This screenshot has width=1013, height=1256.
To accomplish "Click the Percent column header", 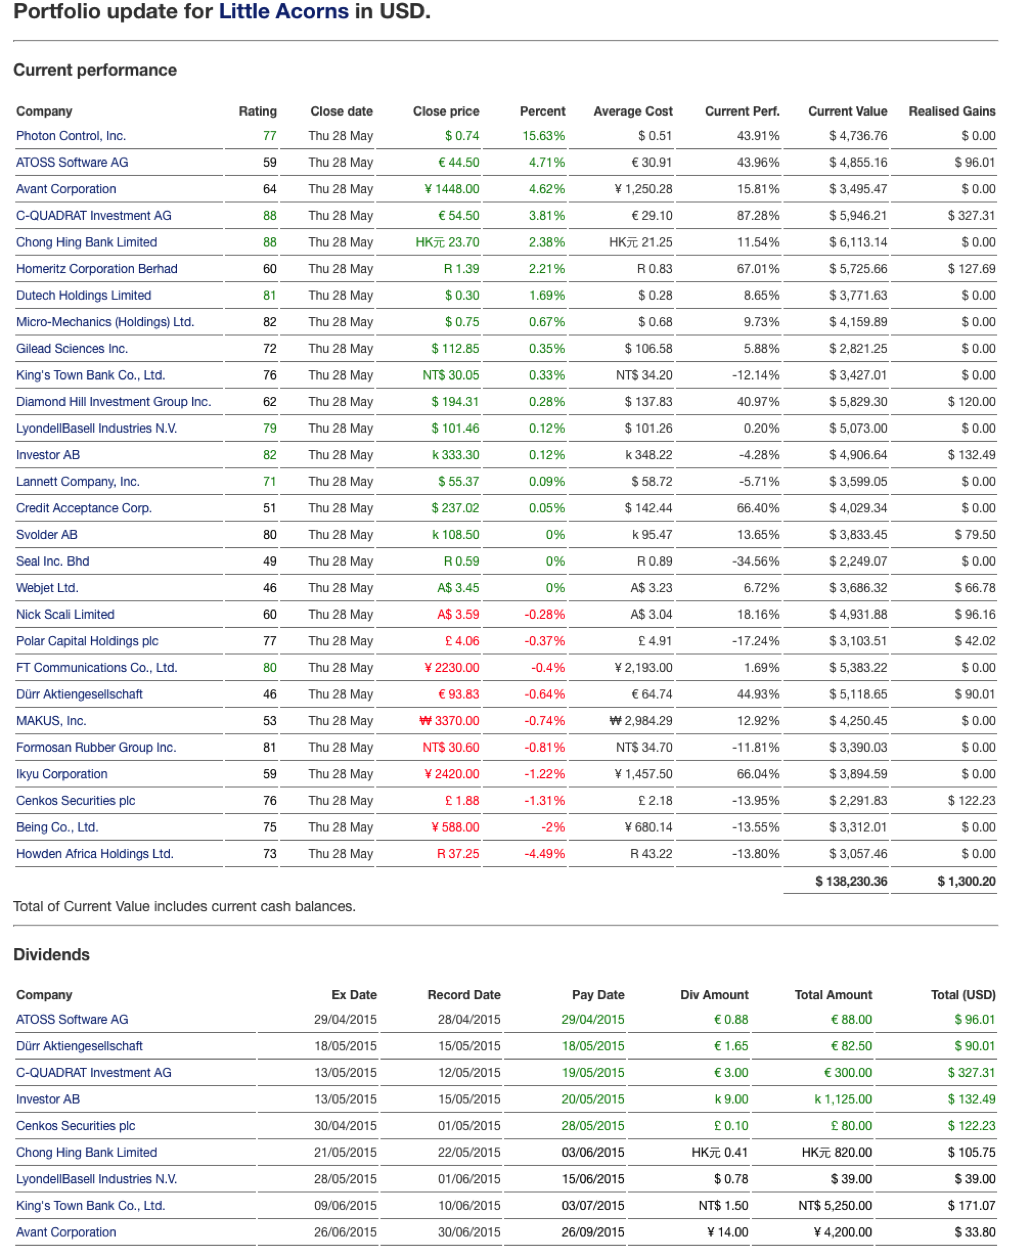I will [x=543, y=111].
